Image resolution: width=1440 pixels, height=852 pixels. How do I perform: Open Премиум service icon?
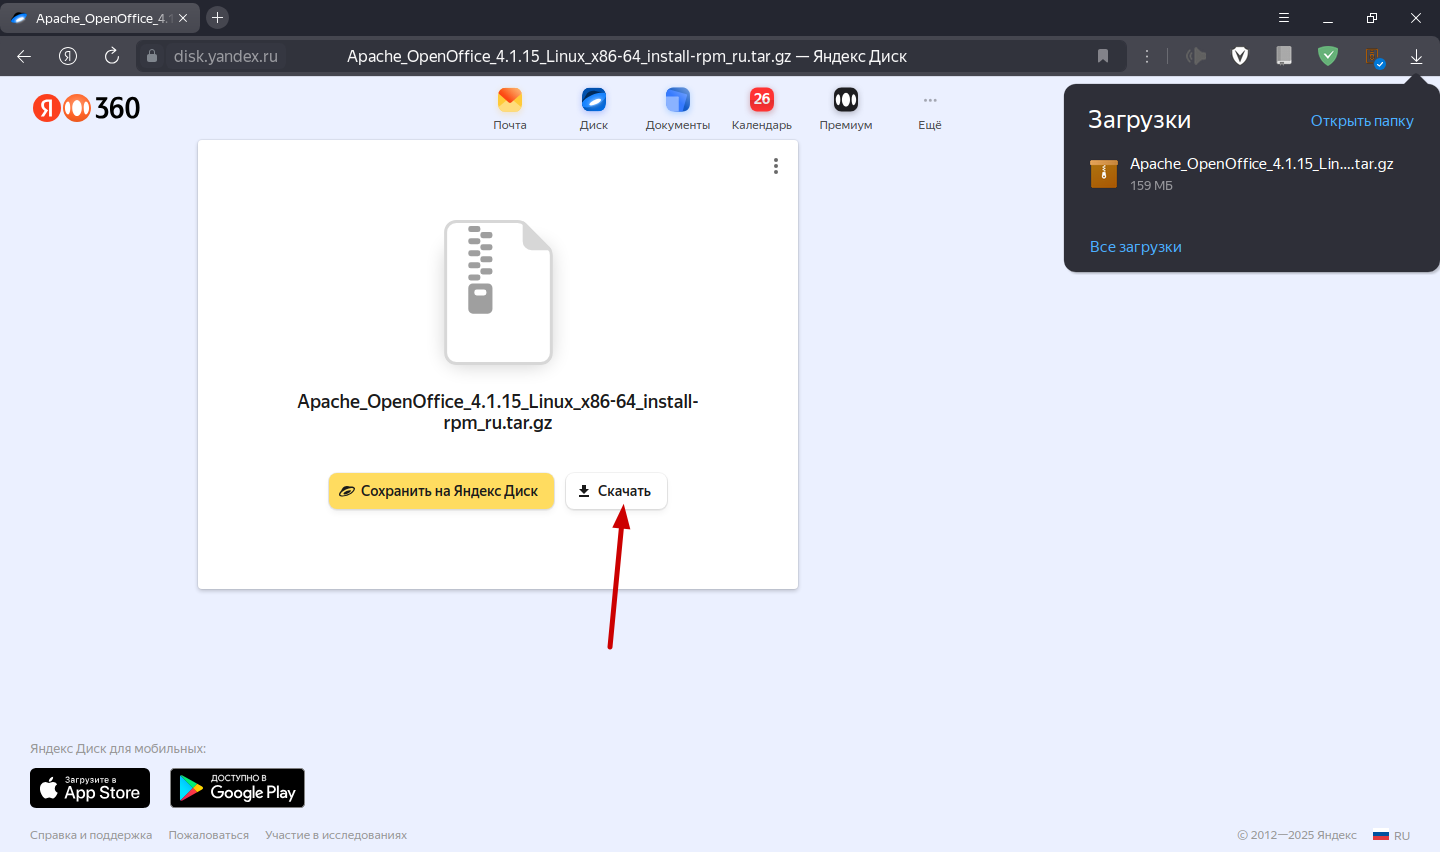coord(846,108)
